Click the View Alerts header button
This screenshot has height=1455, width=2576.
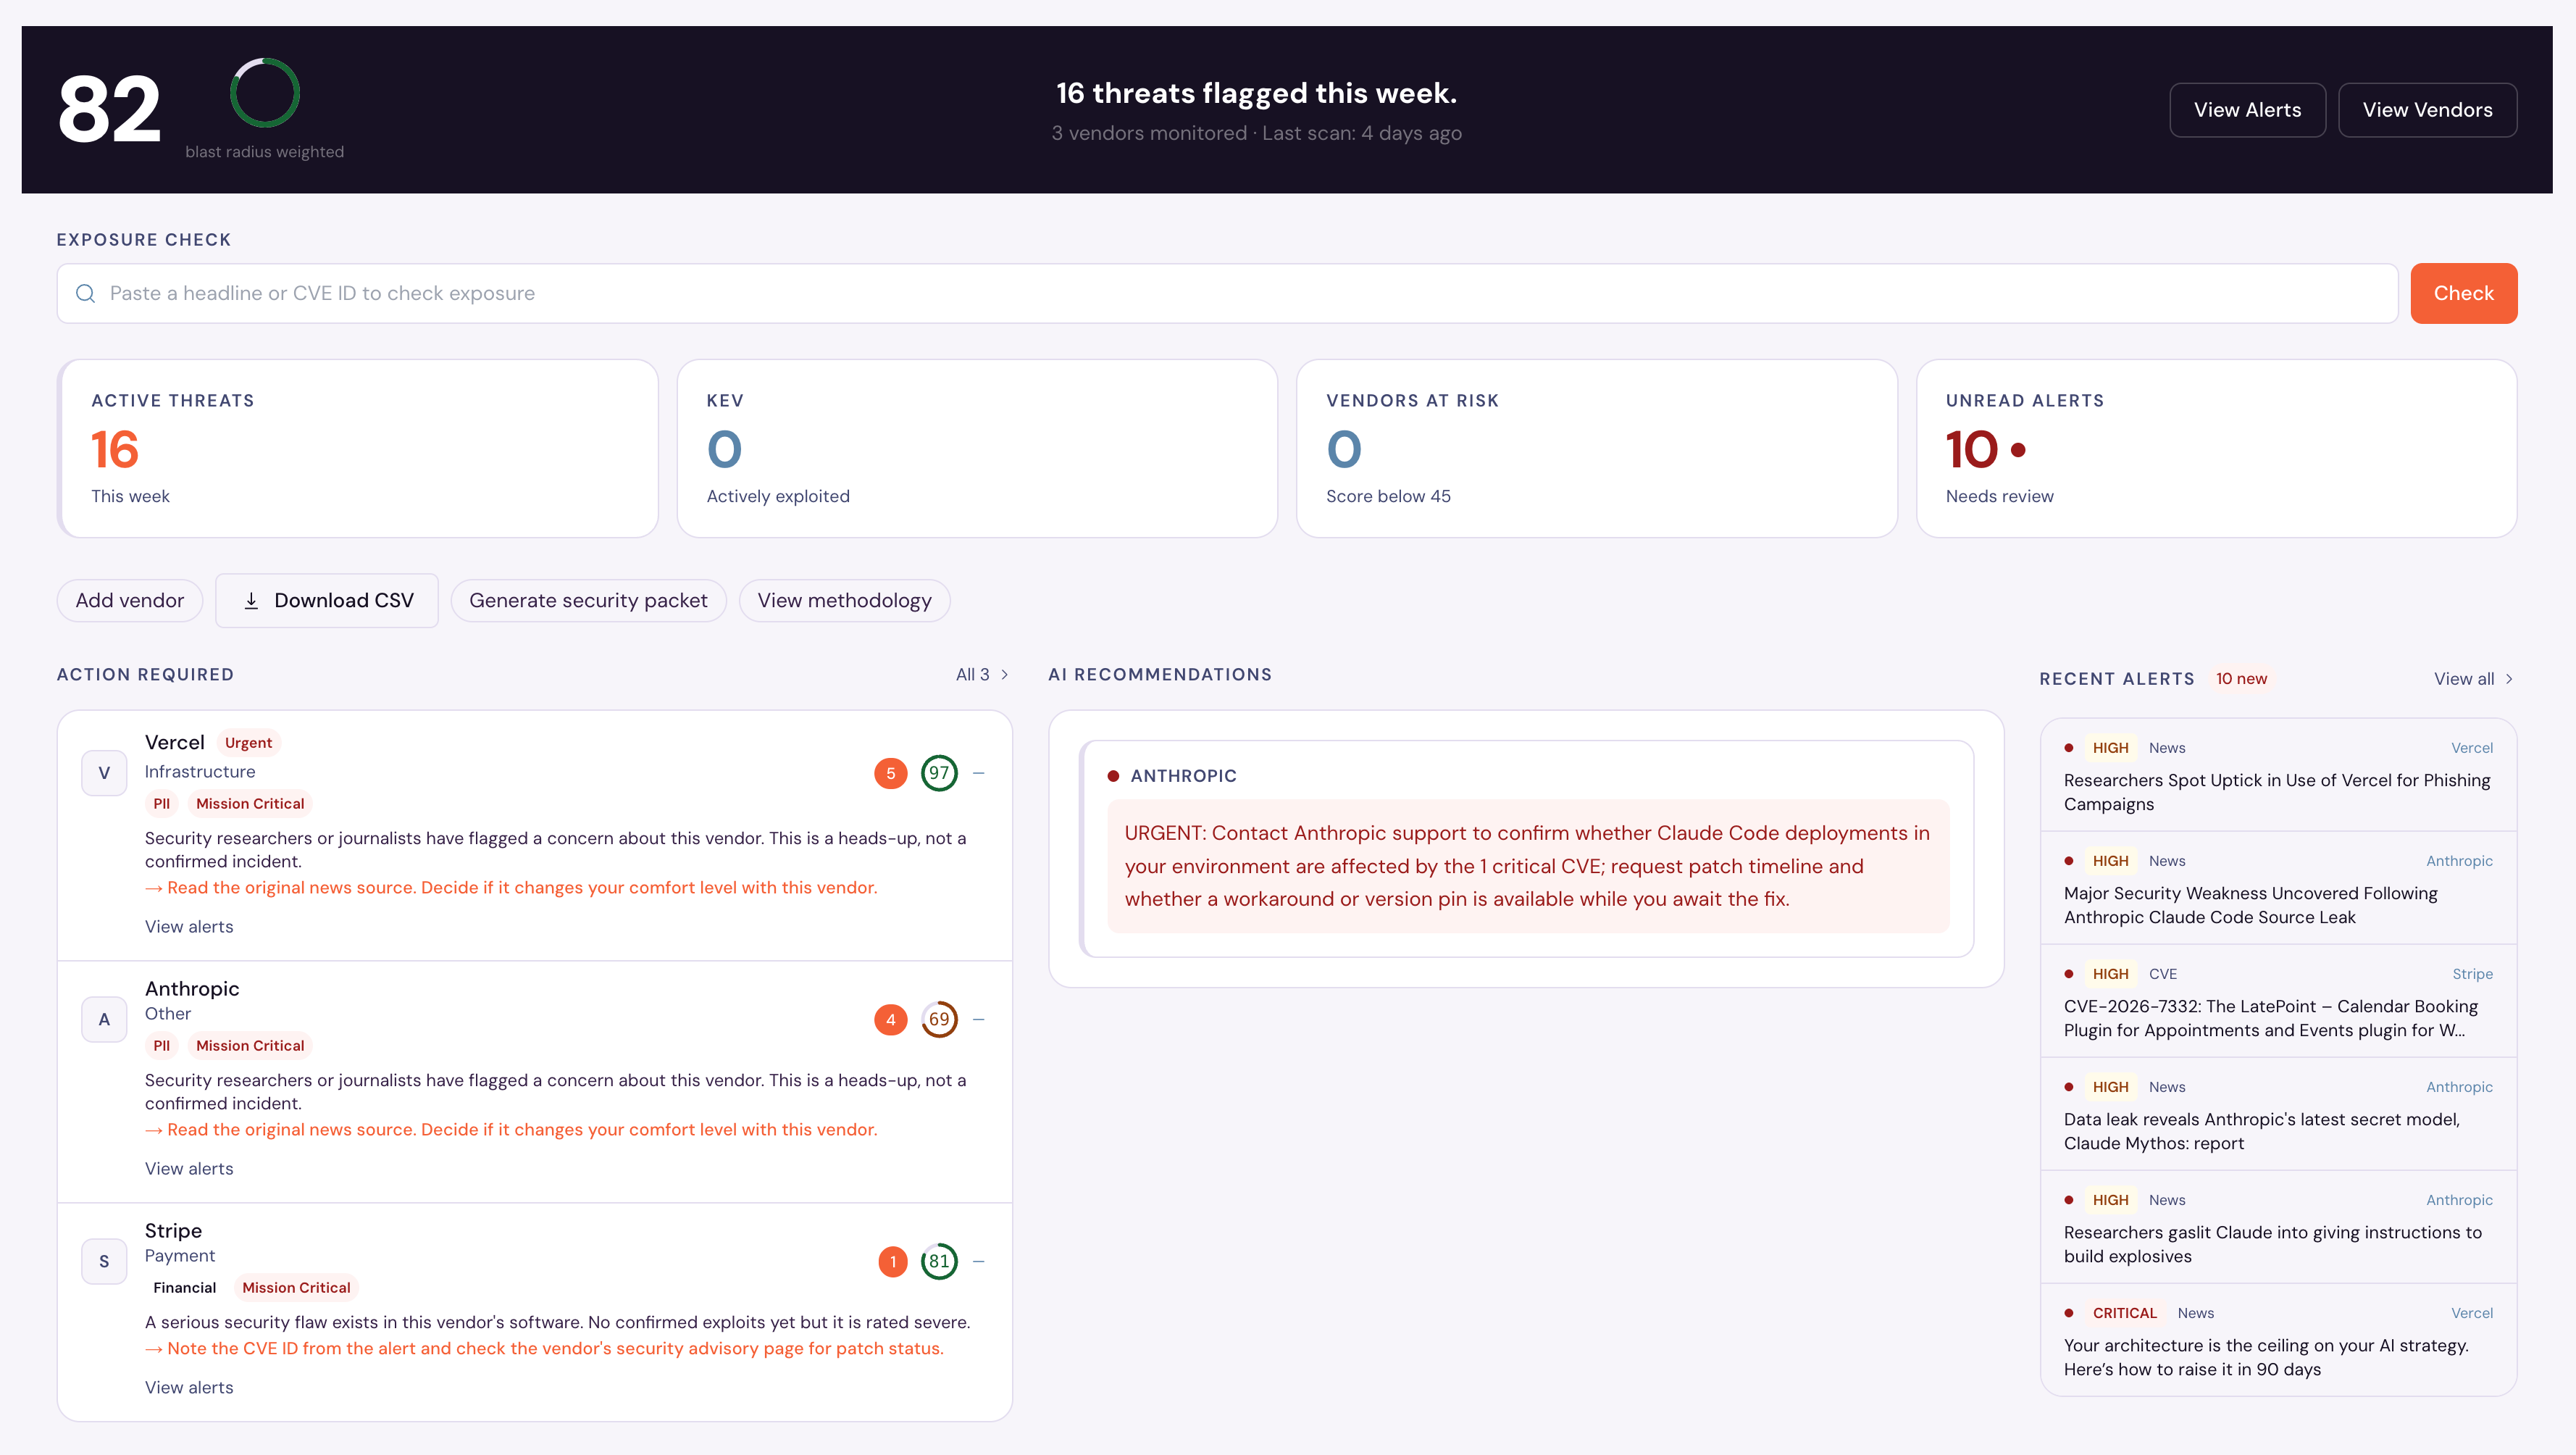pyautogui.click(x=2247, y=110)
